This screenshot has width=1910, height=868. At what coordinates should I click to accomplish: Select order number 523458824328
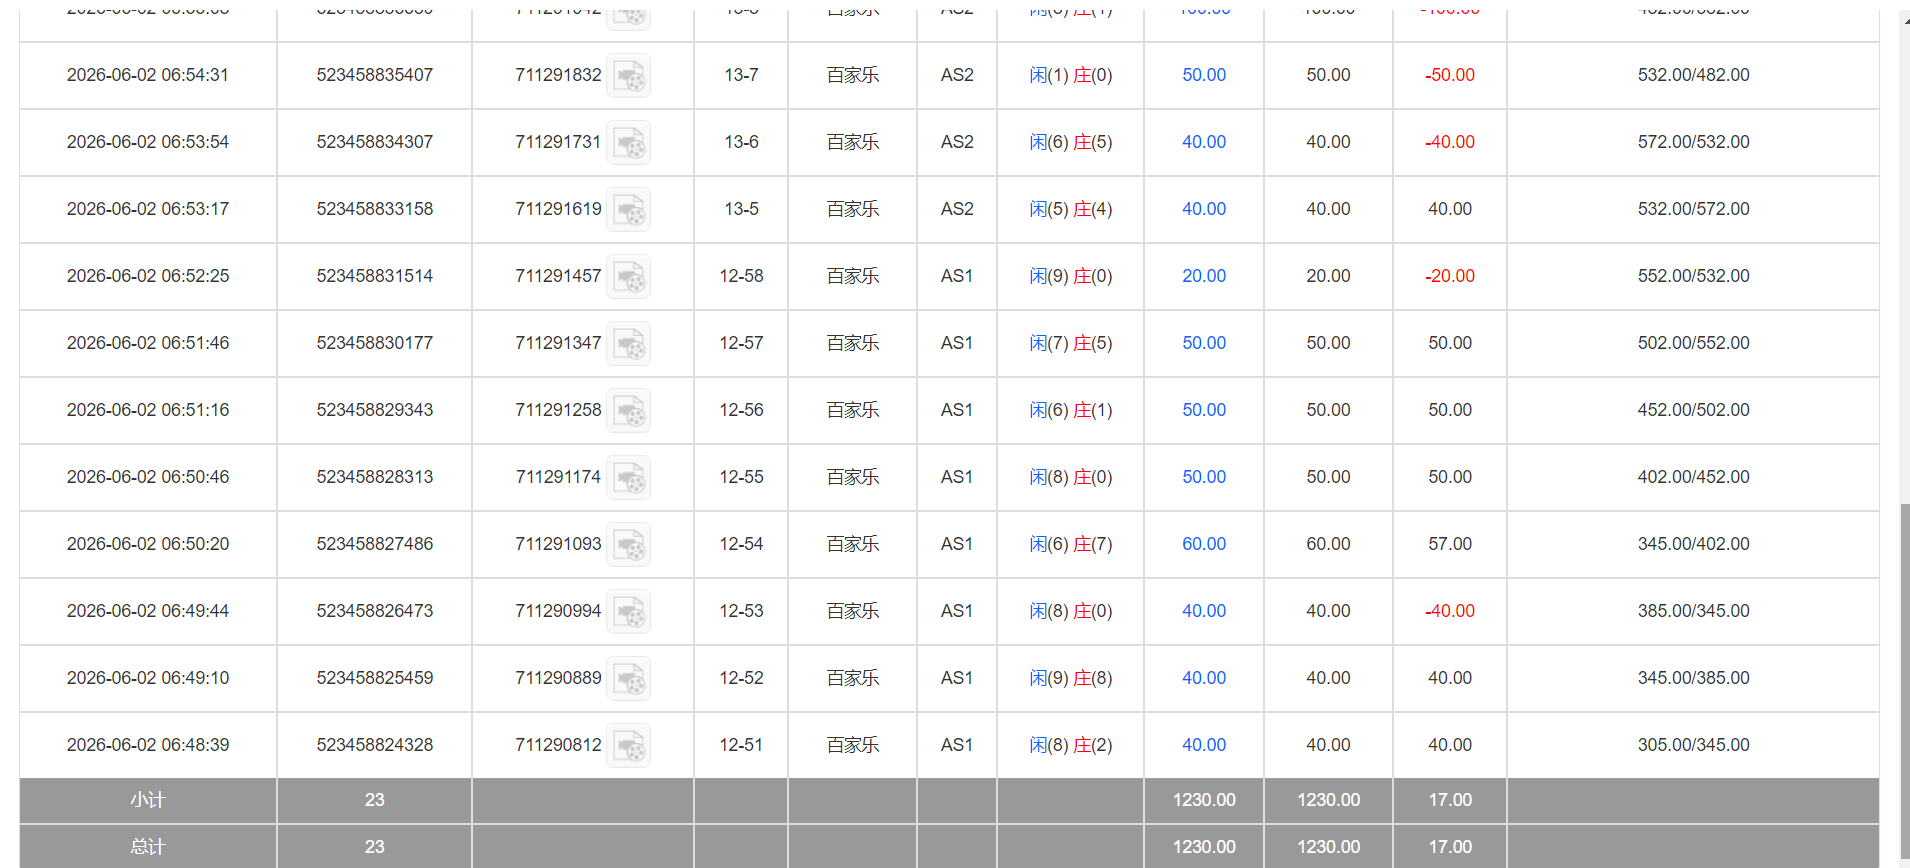point(375,745)
